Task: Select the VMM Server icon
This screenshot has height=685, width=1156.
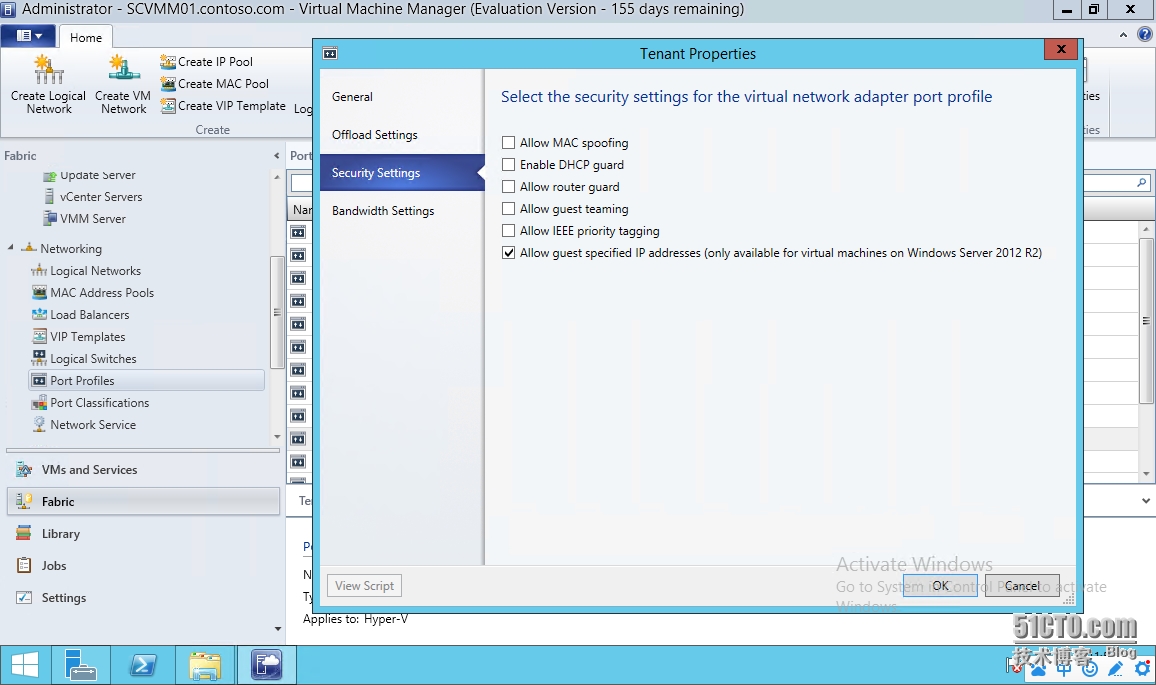Action: coord(49,219)
